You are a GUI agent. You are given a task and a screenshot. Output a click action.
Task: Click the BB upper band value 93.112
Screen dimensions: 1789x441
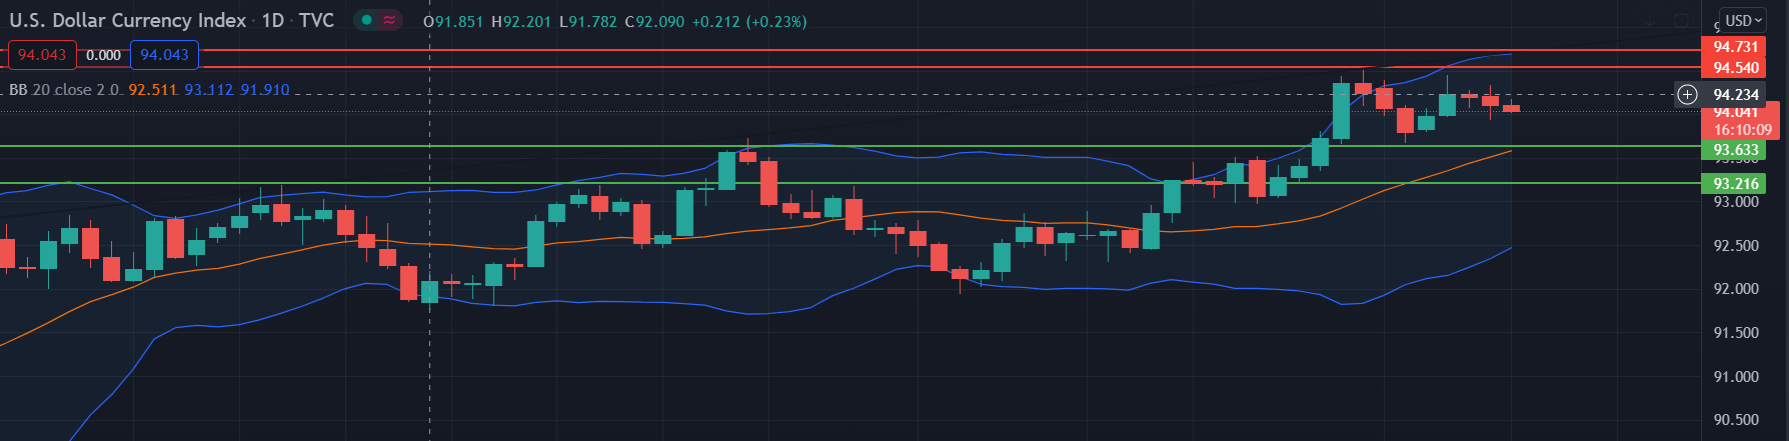209,90
